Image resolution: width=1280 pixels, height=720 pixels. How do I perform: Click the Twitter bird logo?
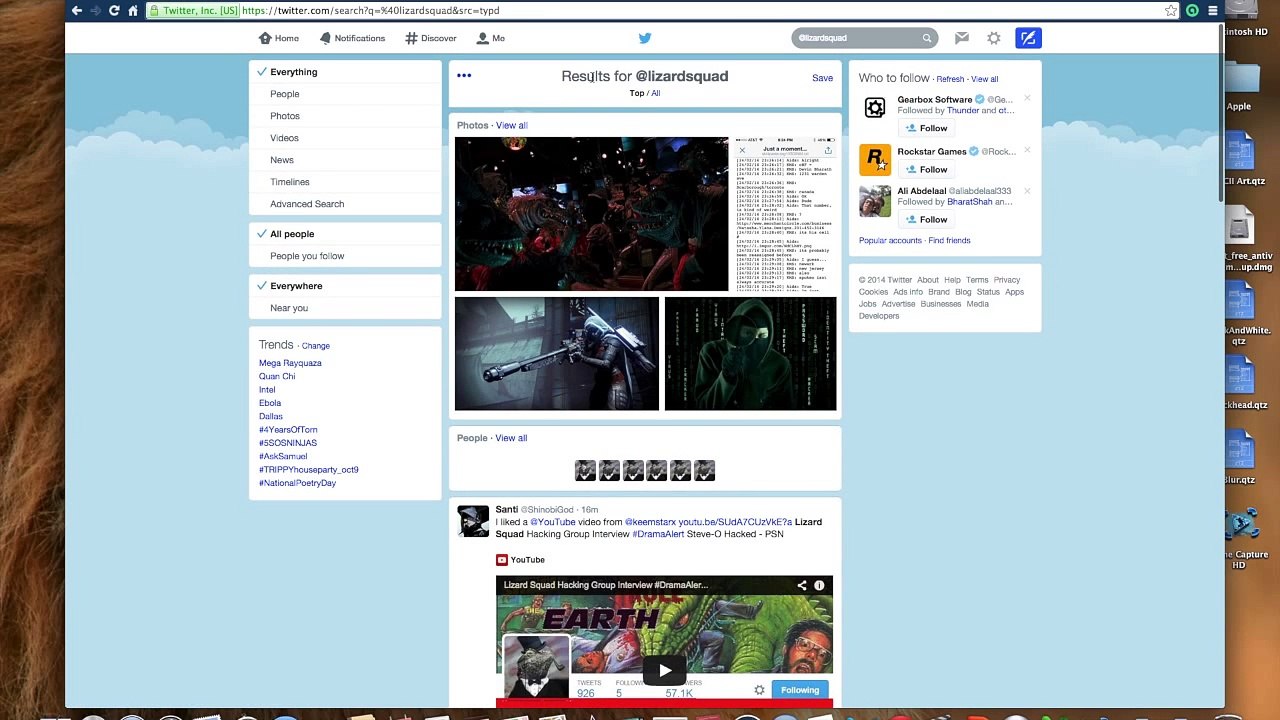645,38
